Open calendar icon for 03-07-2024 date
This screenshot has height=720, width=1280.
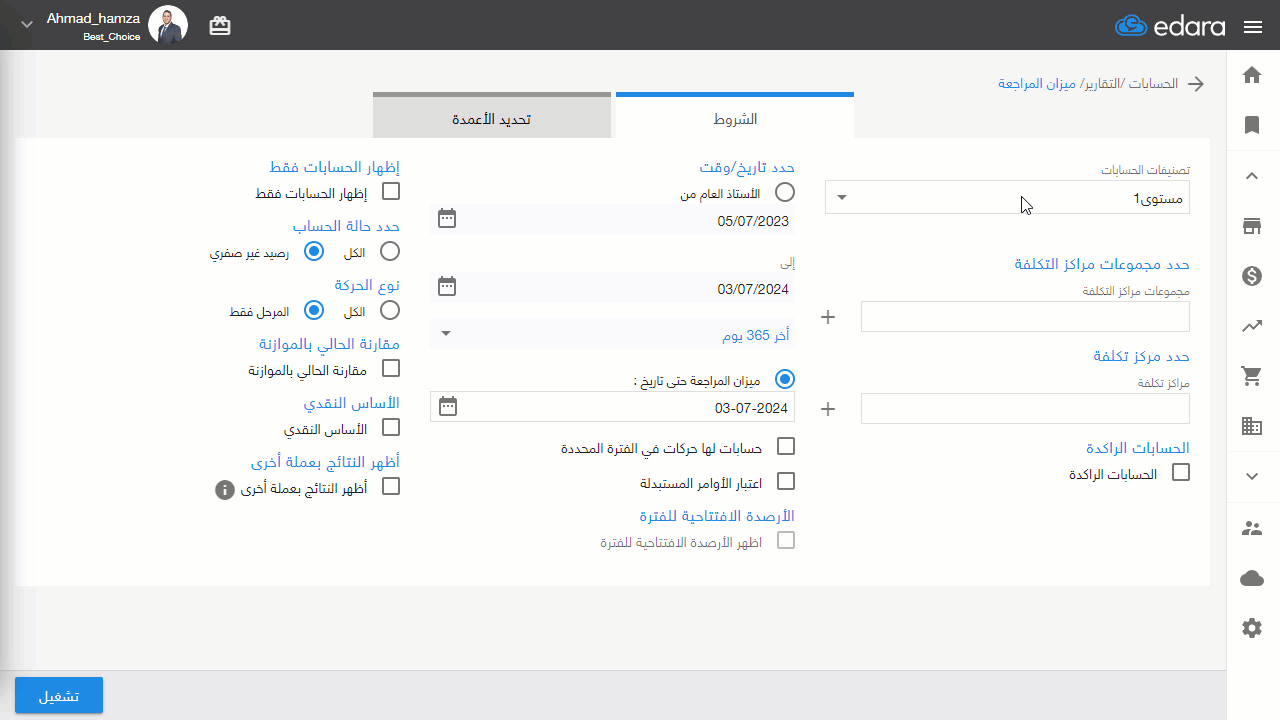[447, 406]
